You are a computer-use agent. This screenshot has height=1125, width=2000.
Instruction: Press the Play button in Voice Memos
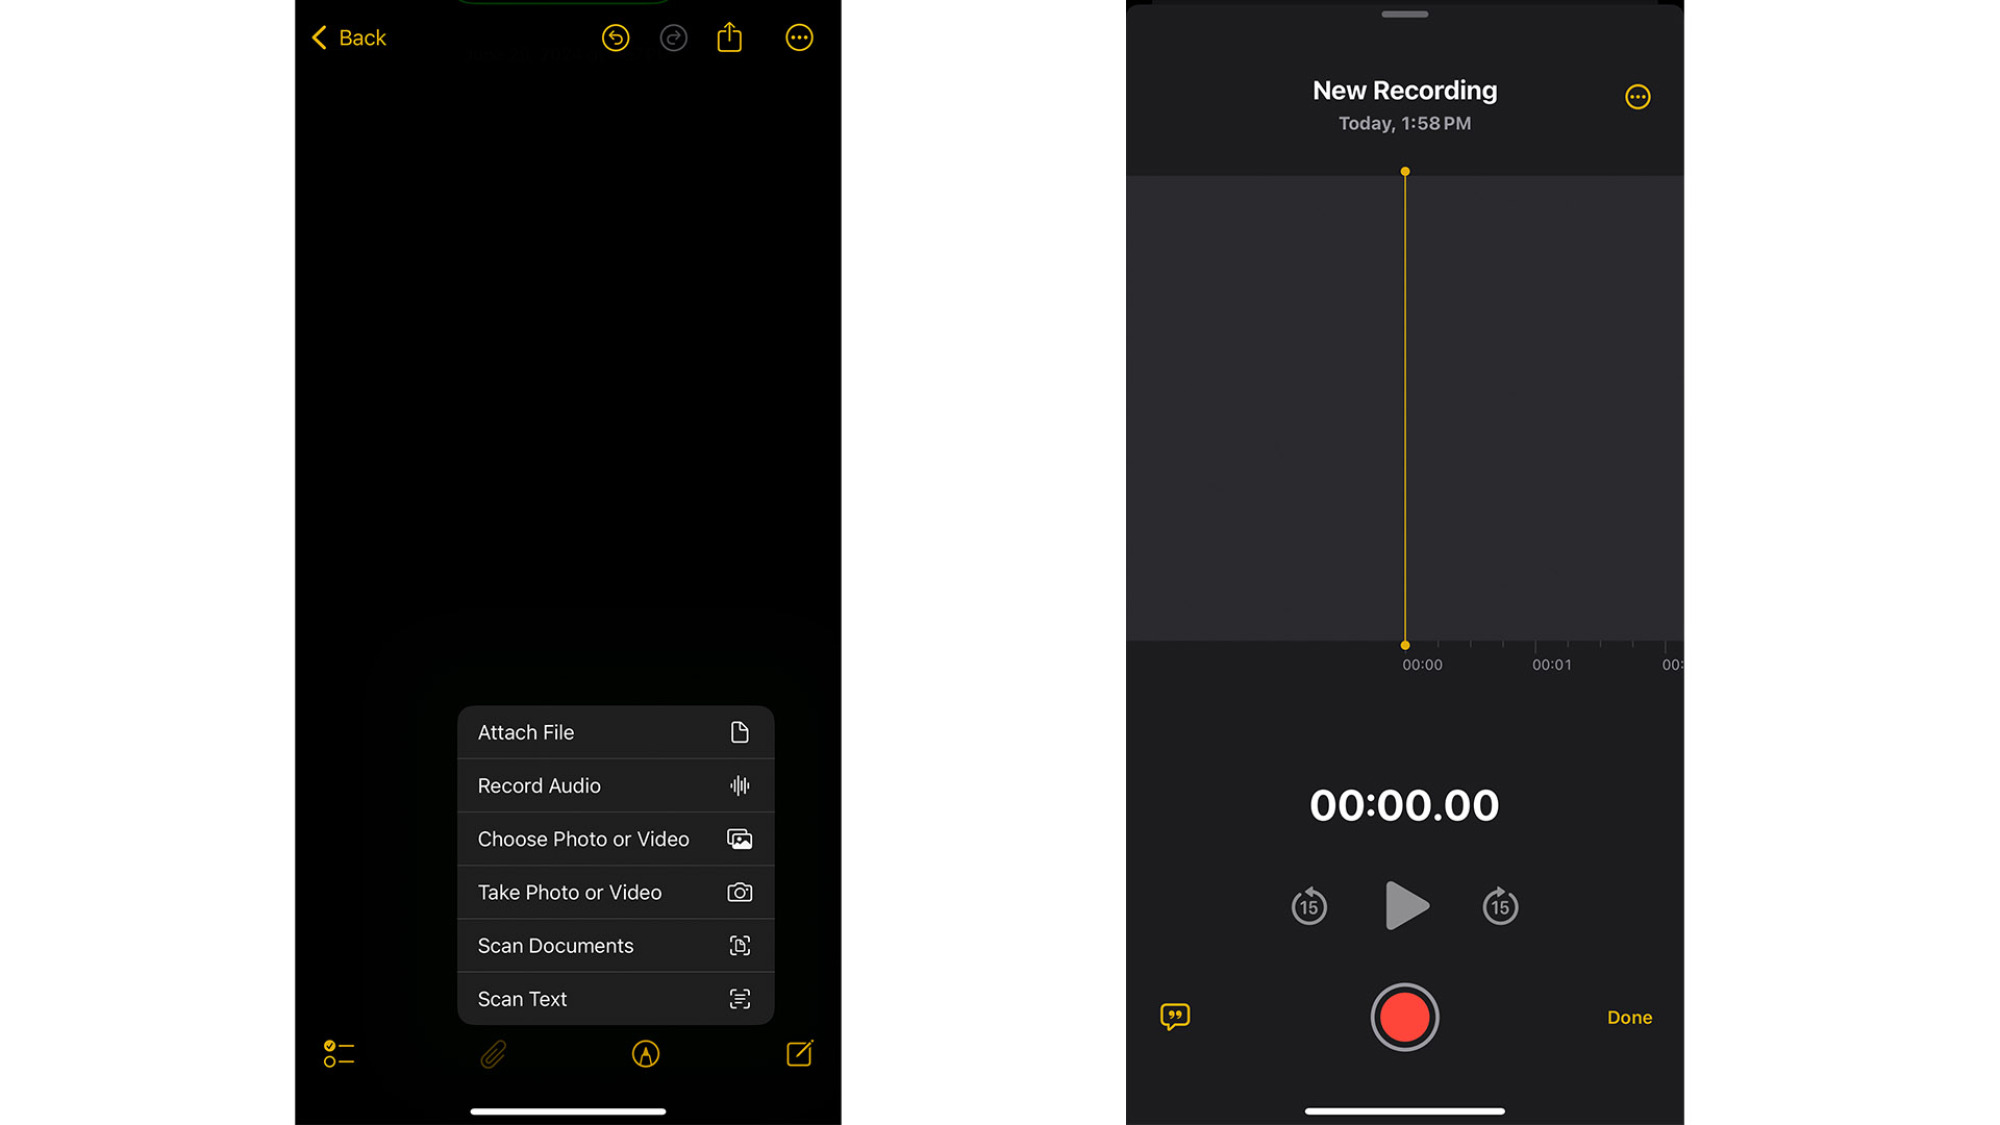click(x=1405, y=905)
